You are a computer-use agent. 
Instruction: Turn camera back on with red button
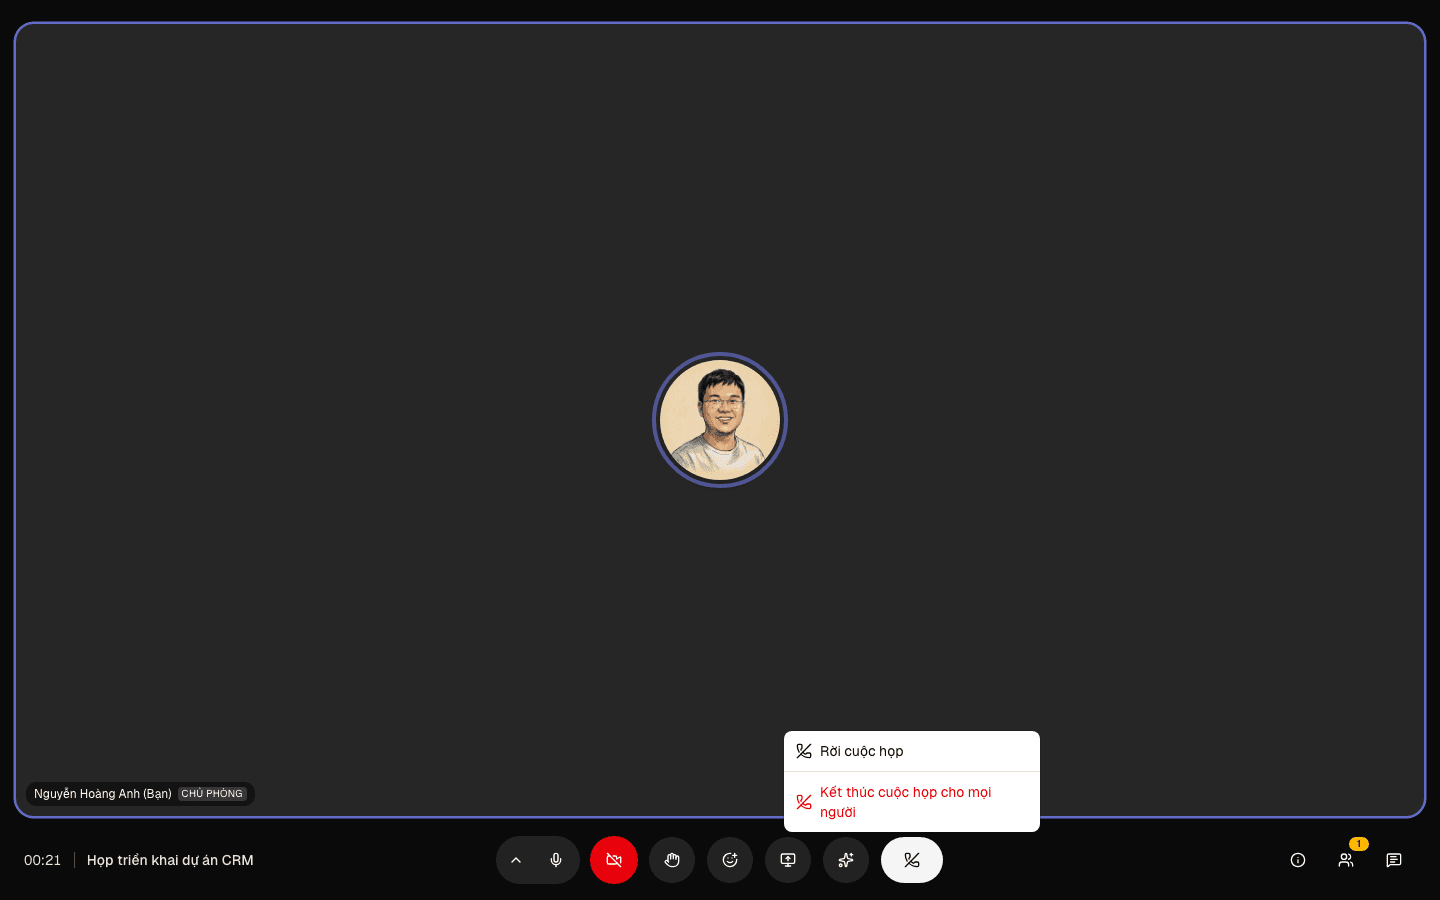[614, 860]
